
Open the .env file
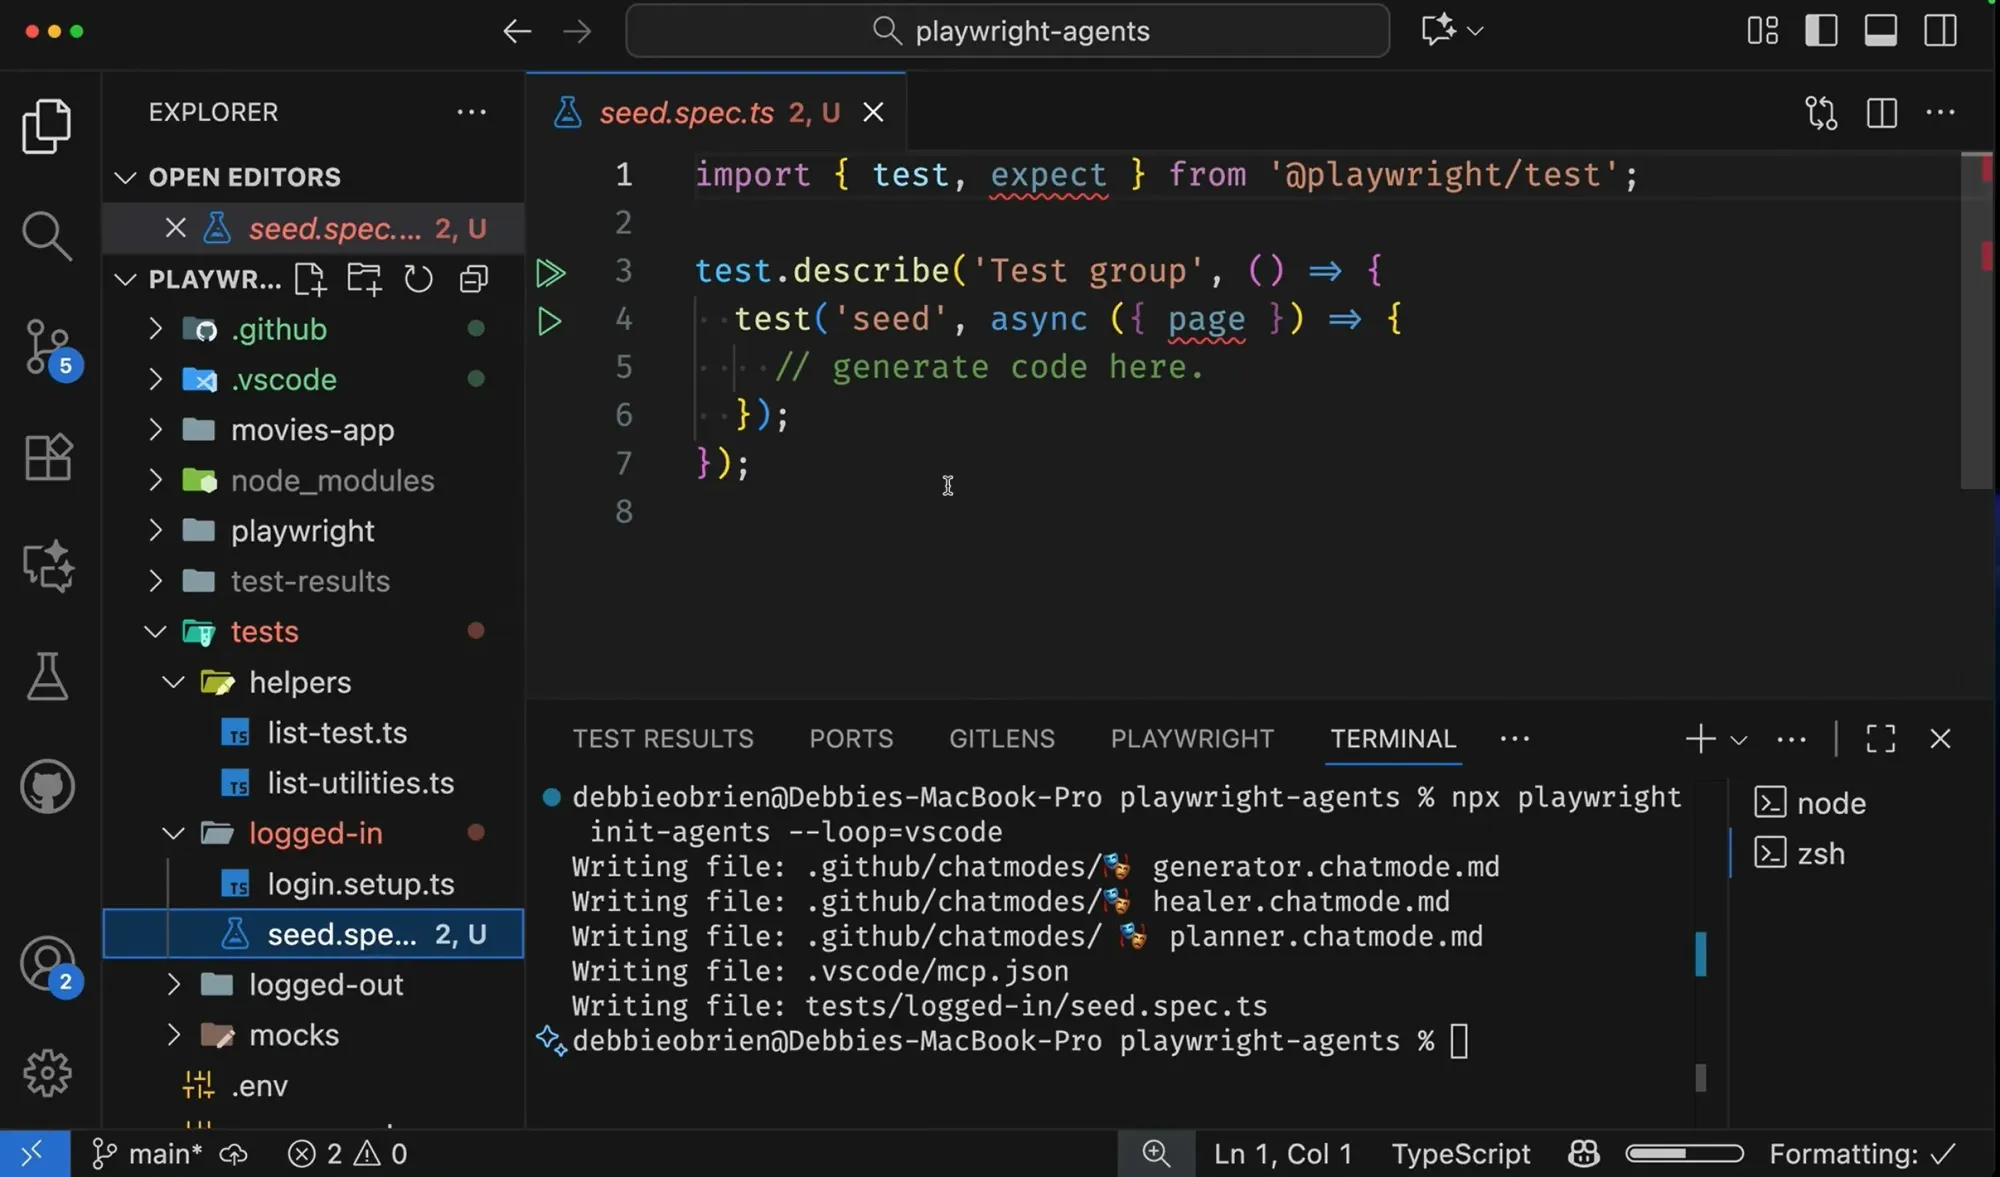(313, 1086)
